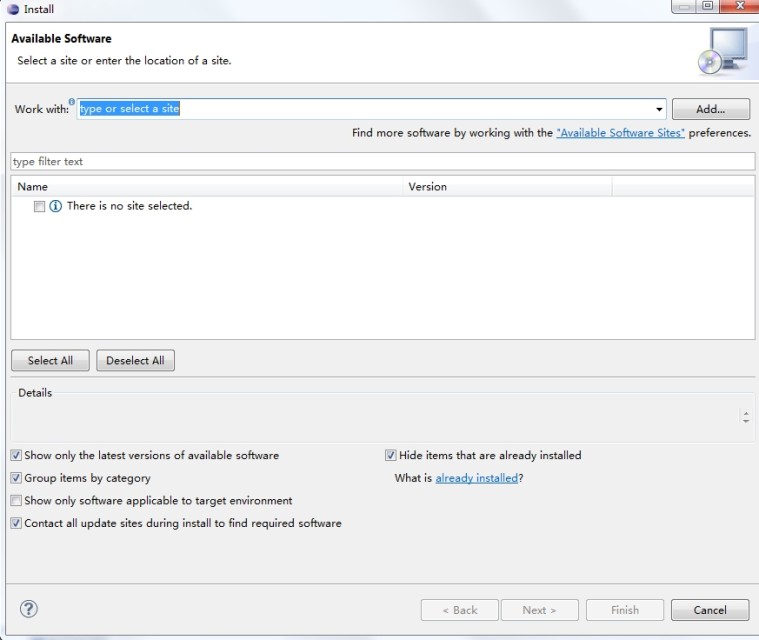Click the Select All button
This screenshot has width=759, height=640.
pyautogui.click(x=50, y=360)
